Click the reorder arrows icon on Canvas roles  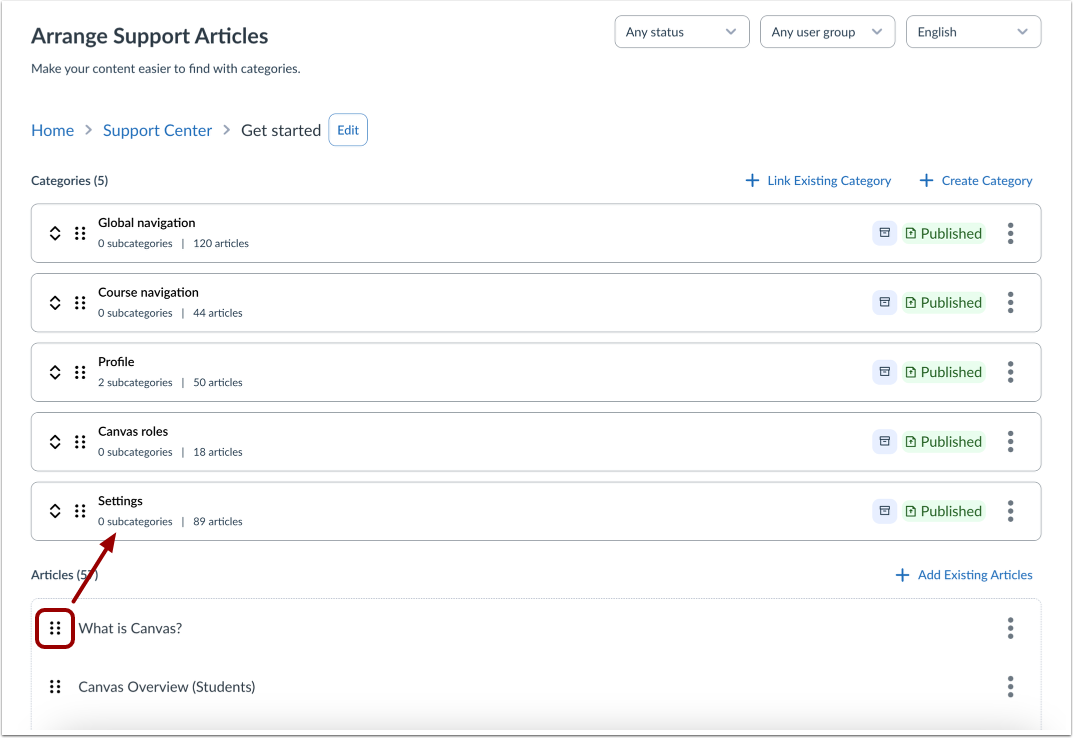[x=55, y=441]
